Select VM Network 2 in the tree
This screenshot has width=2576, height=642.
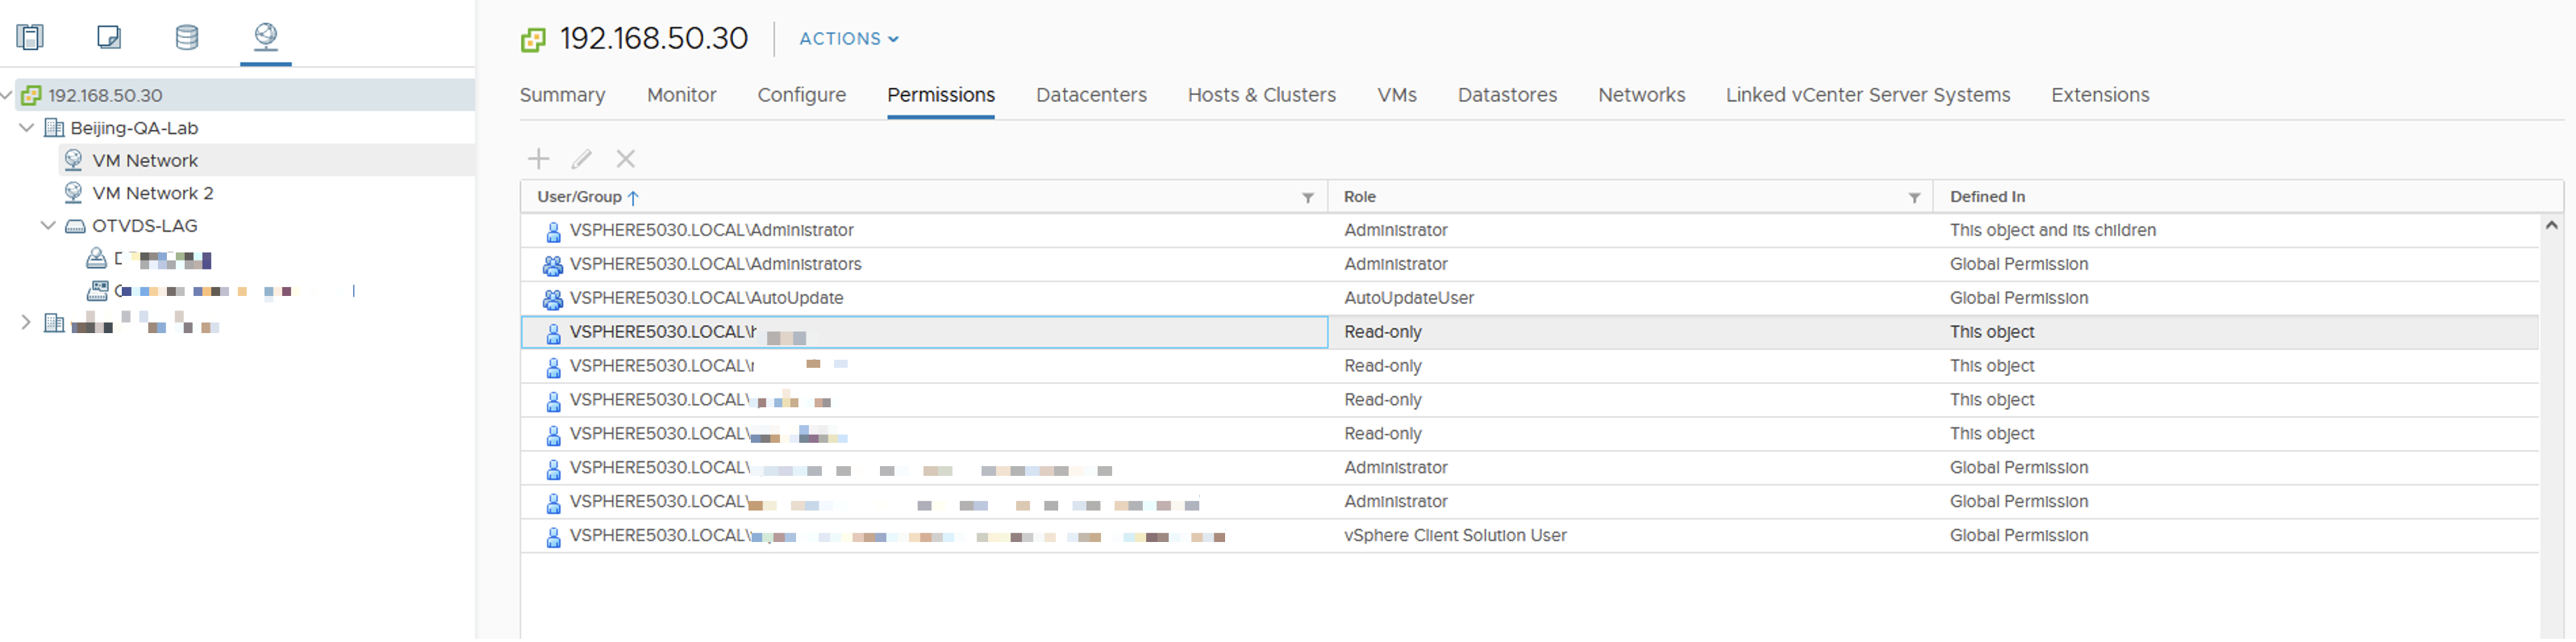tap(153, 193)
